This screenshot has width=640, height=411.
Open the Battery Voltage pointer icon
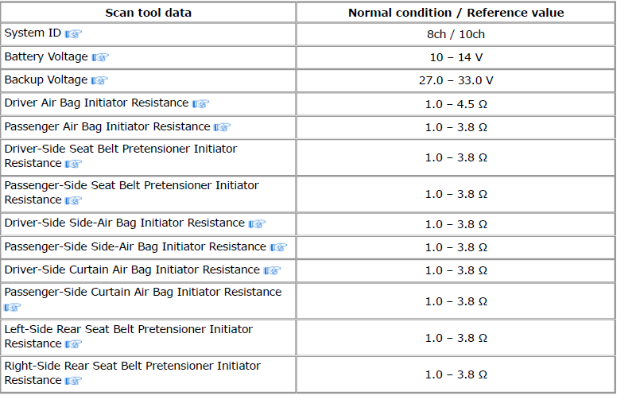point(101,57)
